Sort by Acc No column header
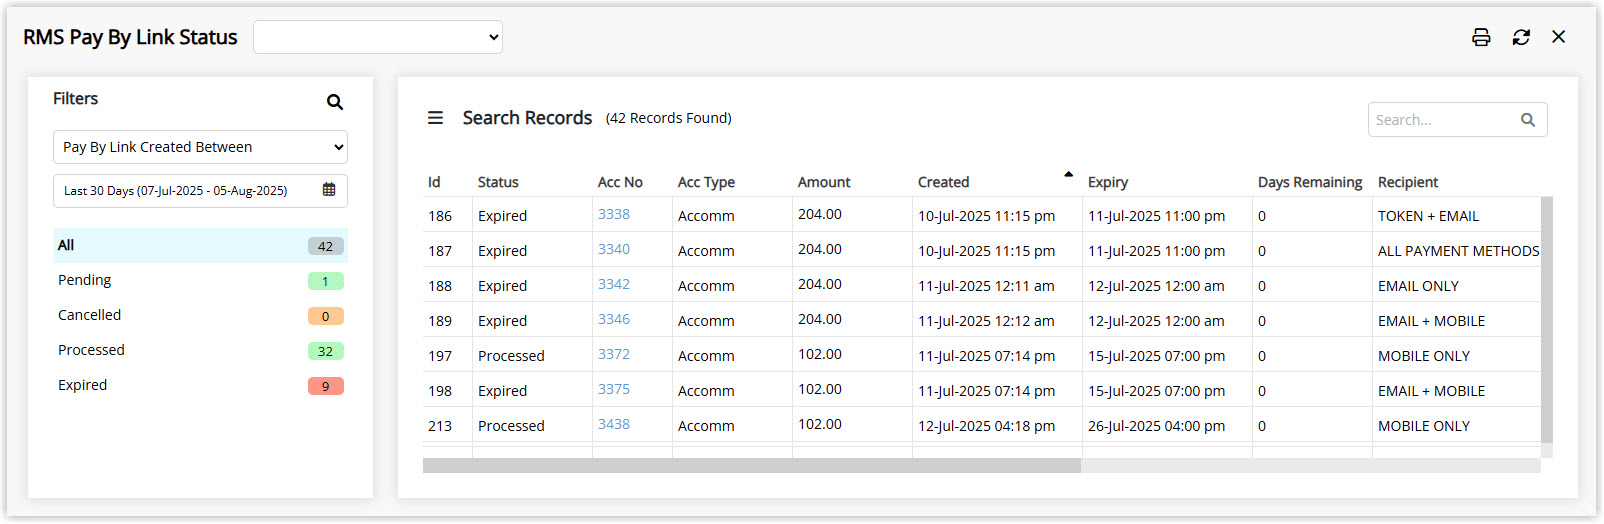This screenshot has width=1604, height=524. pyautogui.click(x=620, y=182)
